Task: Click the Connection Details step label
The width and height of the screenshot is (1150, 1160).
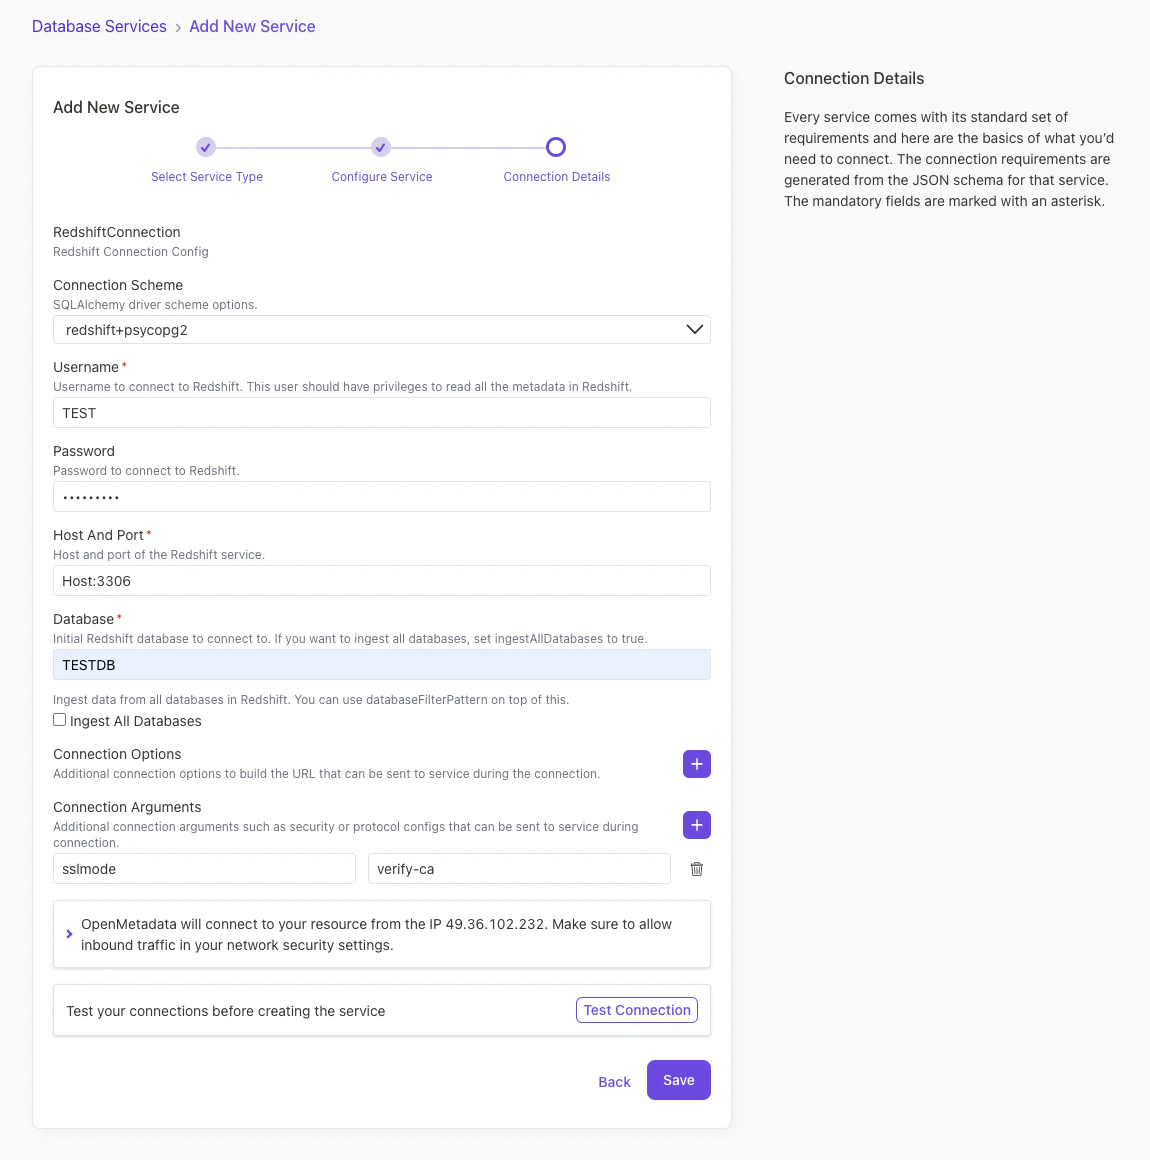Action: 556,177
